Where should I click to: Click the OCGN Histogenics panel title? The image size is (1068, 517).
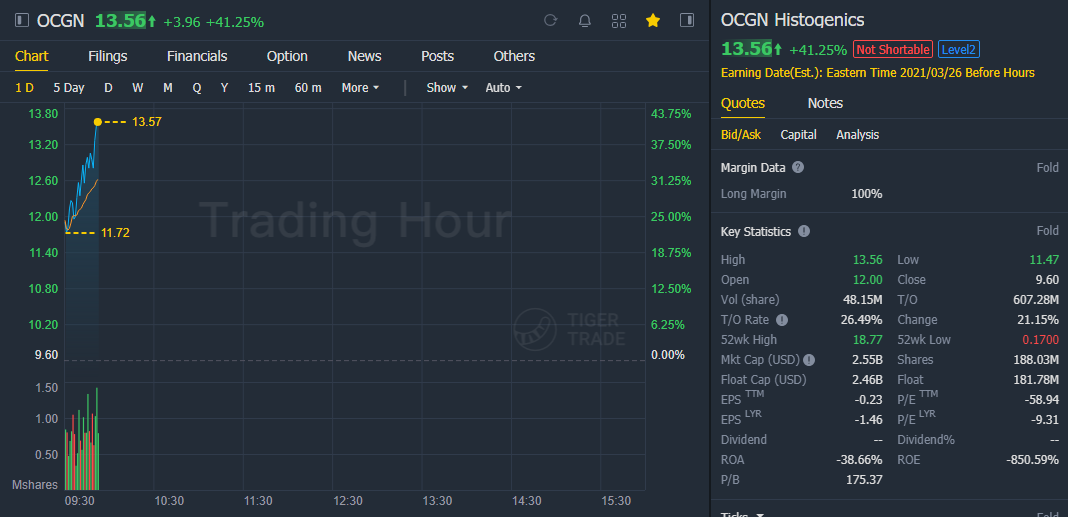pyautogui.click(x=792, y=20)
